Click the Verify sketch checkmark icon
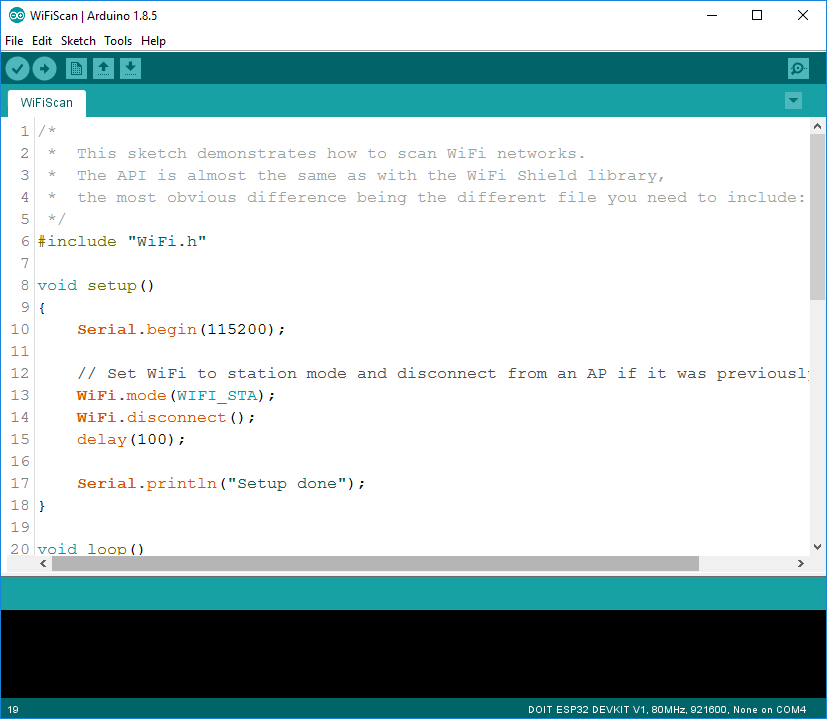 pos(17,68)
